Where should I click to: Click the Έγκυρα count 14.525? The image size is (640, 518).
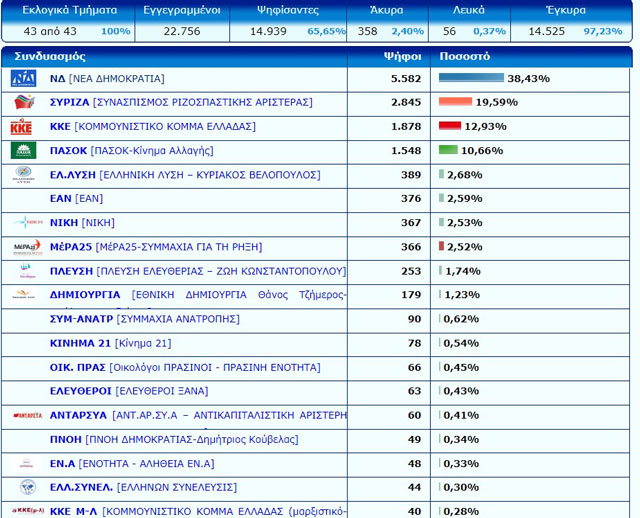click(x=547, y=31)
